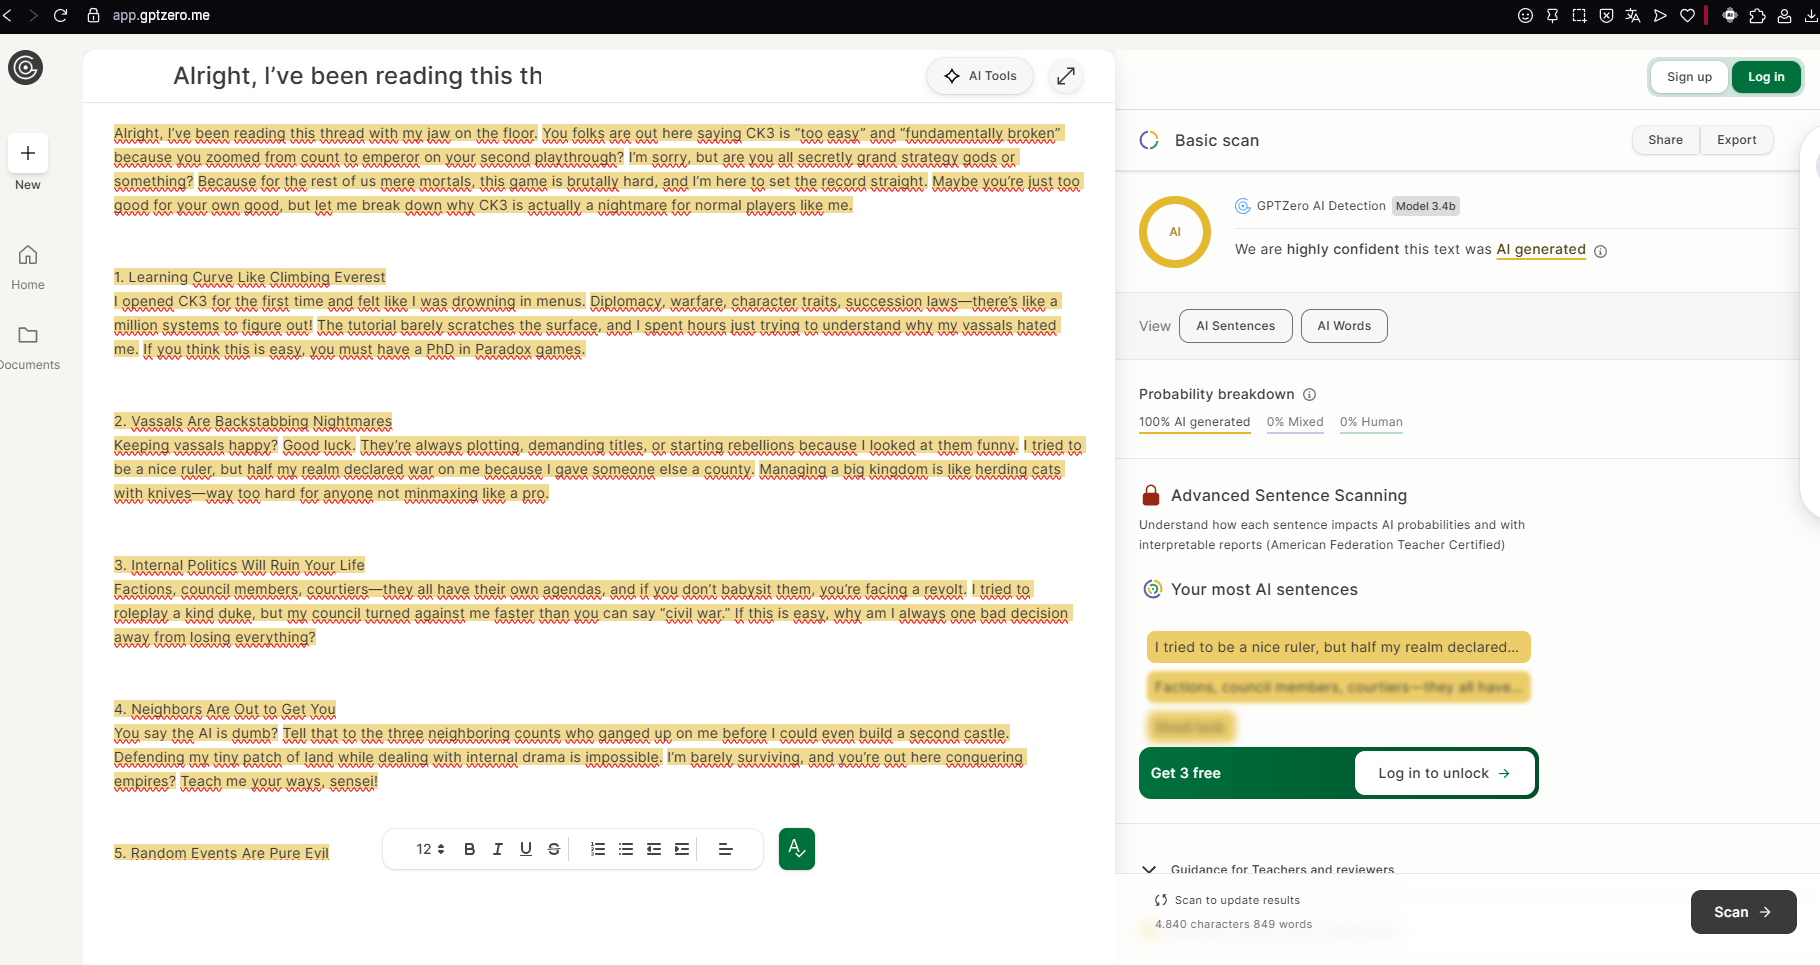The width and height of the screenshot is (1820, 965).
Task: Click the red lock icon for Advanced Scanning
Action: 1151,495
